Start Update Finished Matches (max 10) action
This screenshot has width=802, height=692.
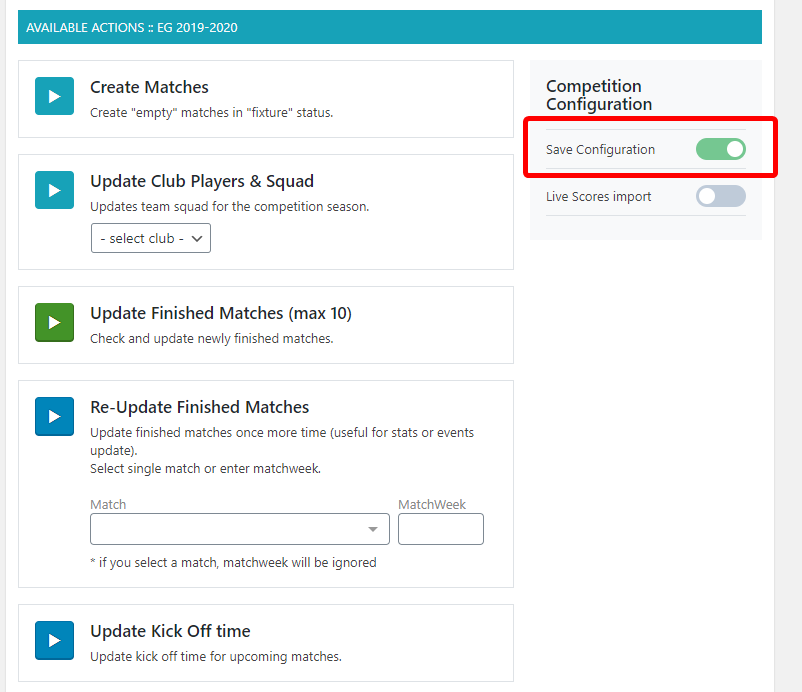54,322
